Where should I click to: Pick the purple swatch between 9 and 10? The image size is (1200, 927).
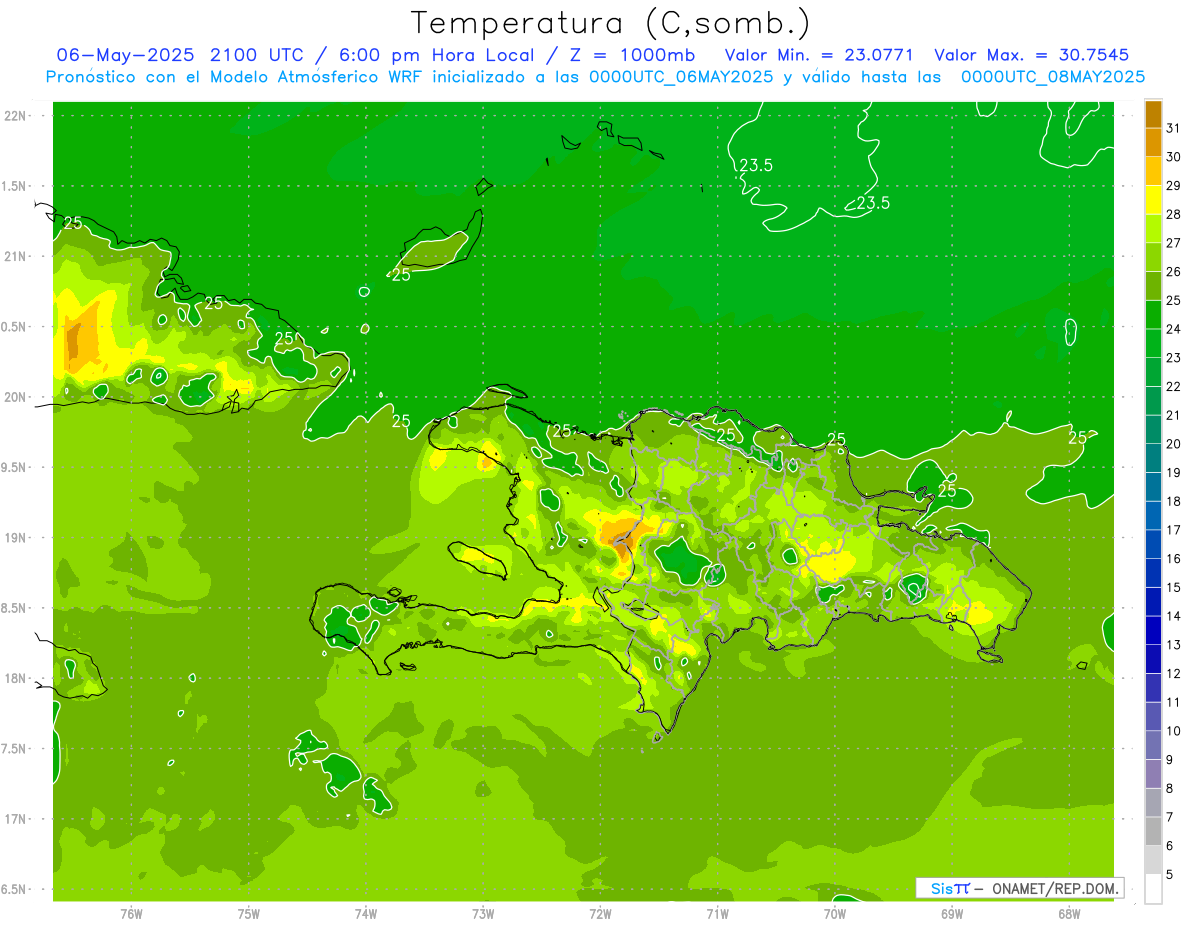(1153, 745)
